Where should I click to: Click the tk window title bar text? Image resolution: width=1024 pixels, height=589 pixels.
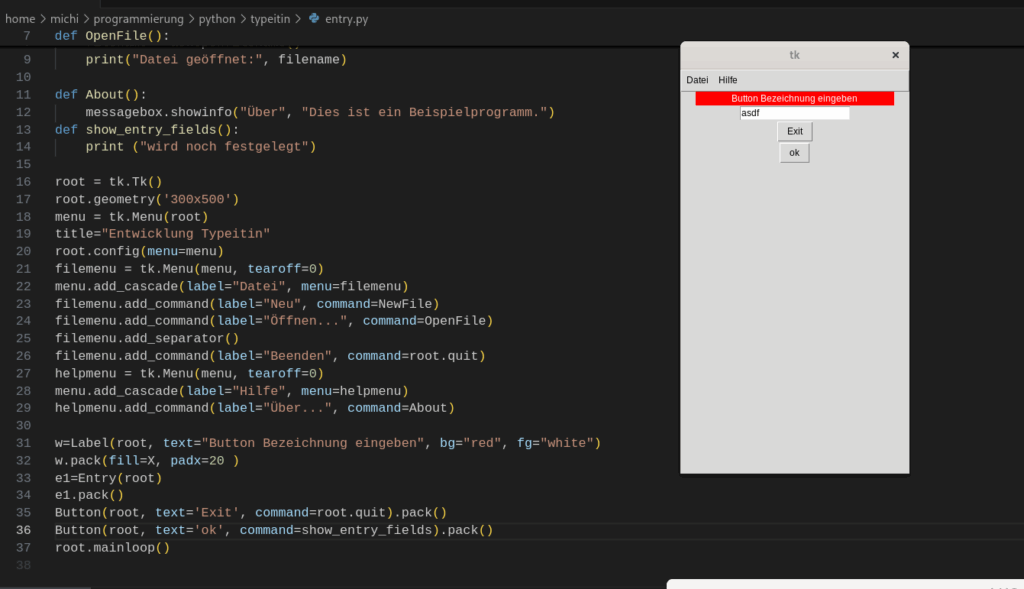pos(794,55)
